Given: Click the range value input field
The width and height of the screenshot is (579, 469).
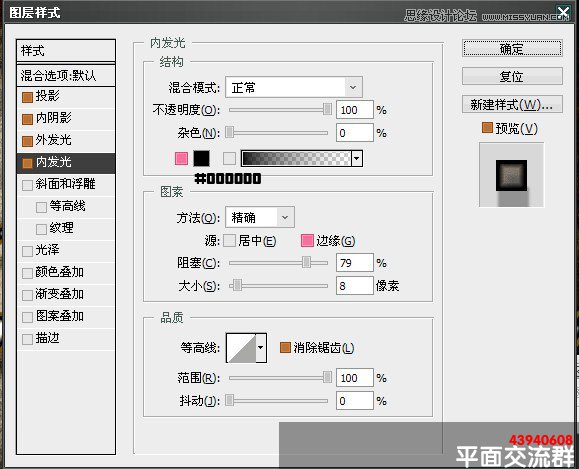Looking at the screenshot, I should point(355,378).
